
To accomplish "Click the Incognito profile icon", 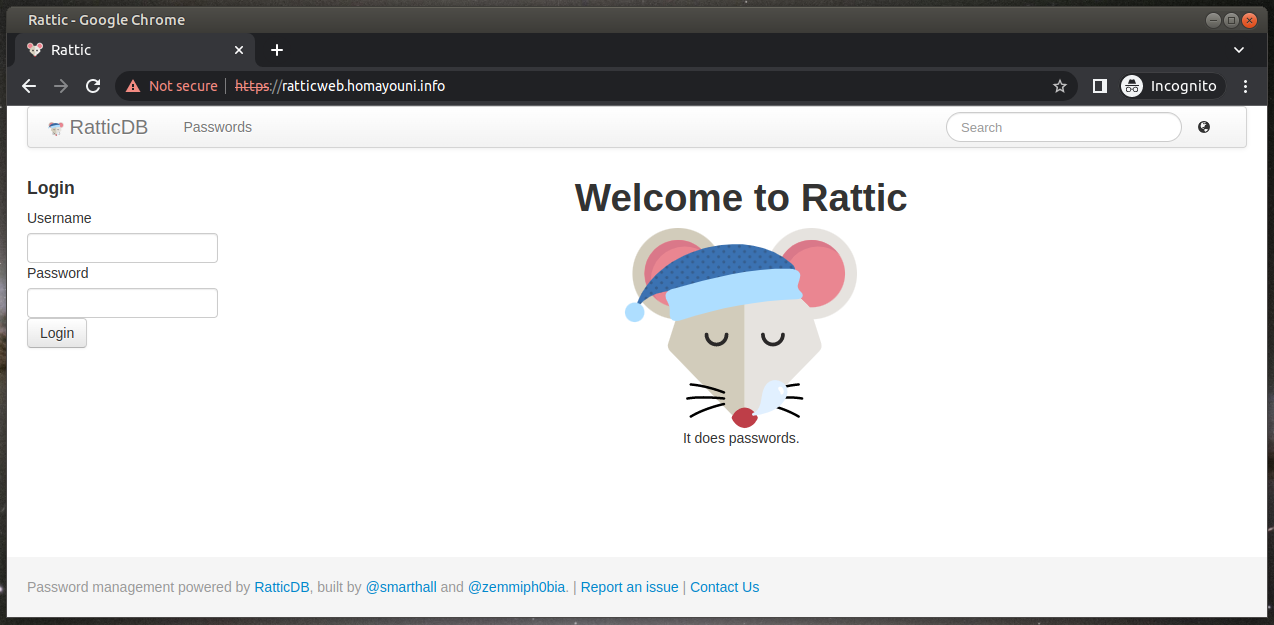I will click(x=1132, y=86).
